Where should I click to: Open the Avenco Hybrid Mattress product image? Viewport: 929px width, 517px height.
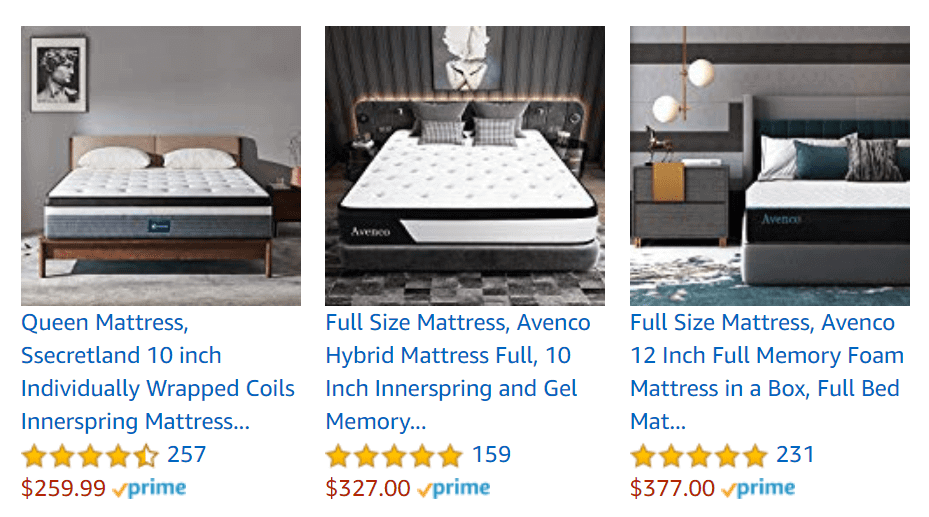pyautogui.click(x=465, y=166)
